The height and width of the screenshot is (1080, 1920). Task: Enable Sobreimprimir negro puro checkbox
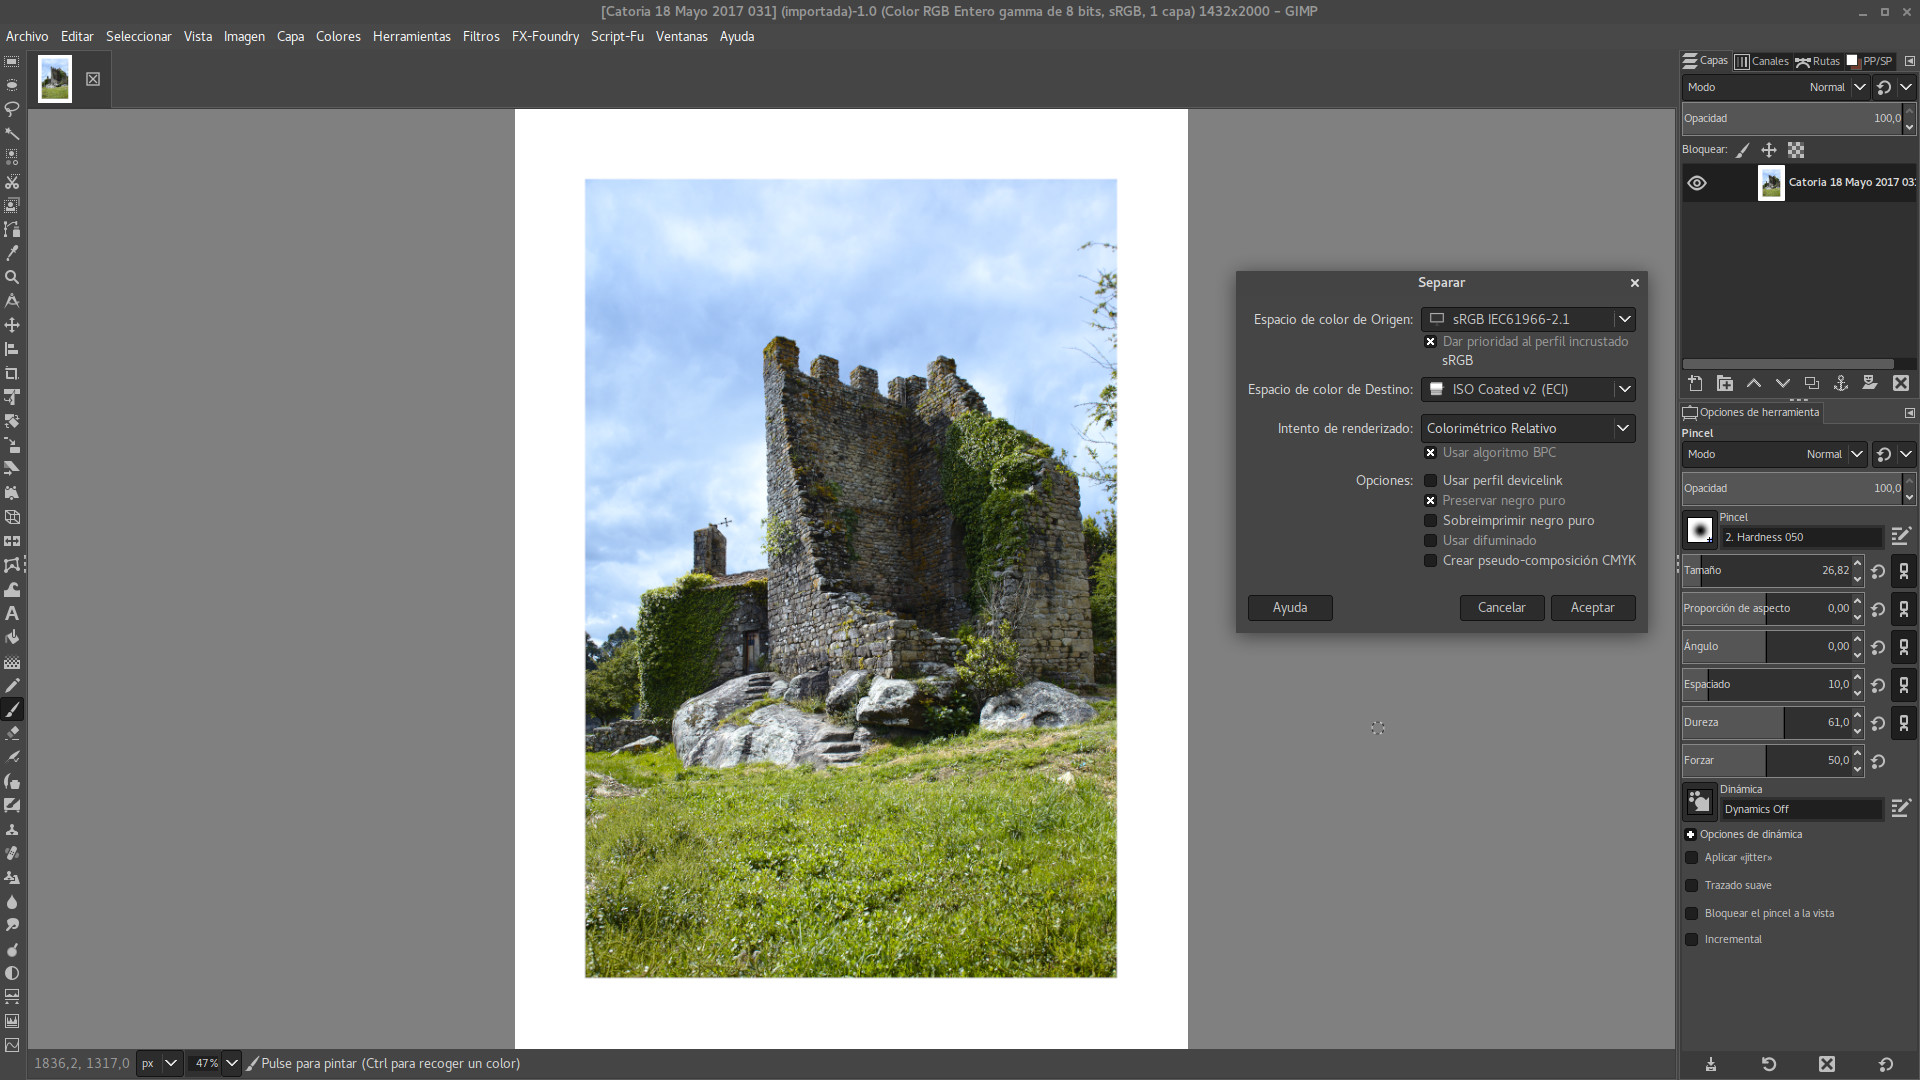click(x=1430, y=521)
